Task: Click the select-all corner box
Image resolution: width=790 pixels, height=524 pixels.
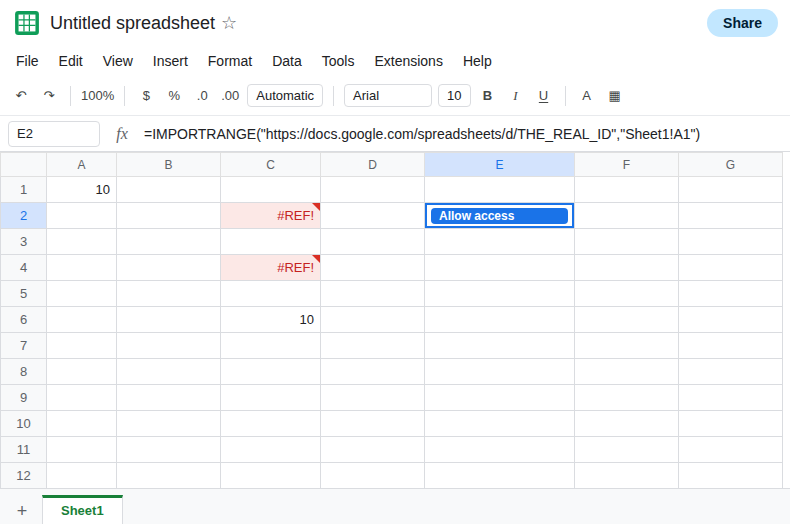Action: point(23,165)
